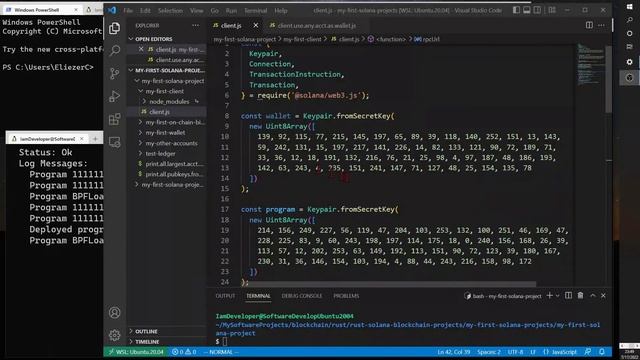Change encoding via UTF-8 status item
The height and width of the screenshot is (360, 640).
[516, 351]
